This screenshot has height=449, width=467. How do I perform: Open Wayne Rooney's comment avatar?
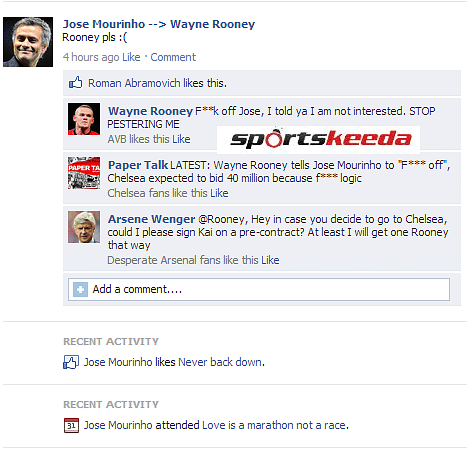(84, 119)
